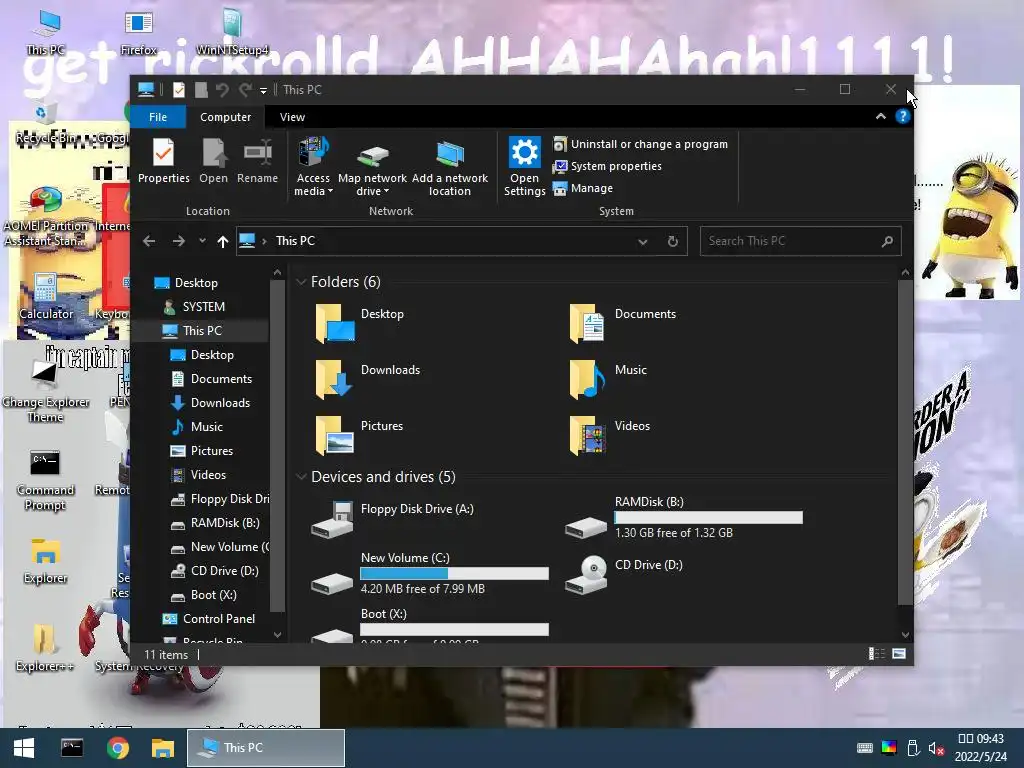Screen dimensions: 1024x768
Task: Click the Refresh button in address bar
Action: (x=673, y=242)
